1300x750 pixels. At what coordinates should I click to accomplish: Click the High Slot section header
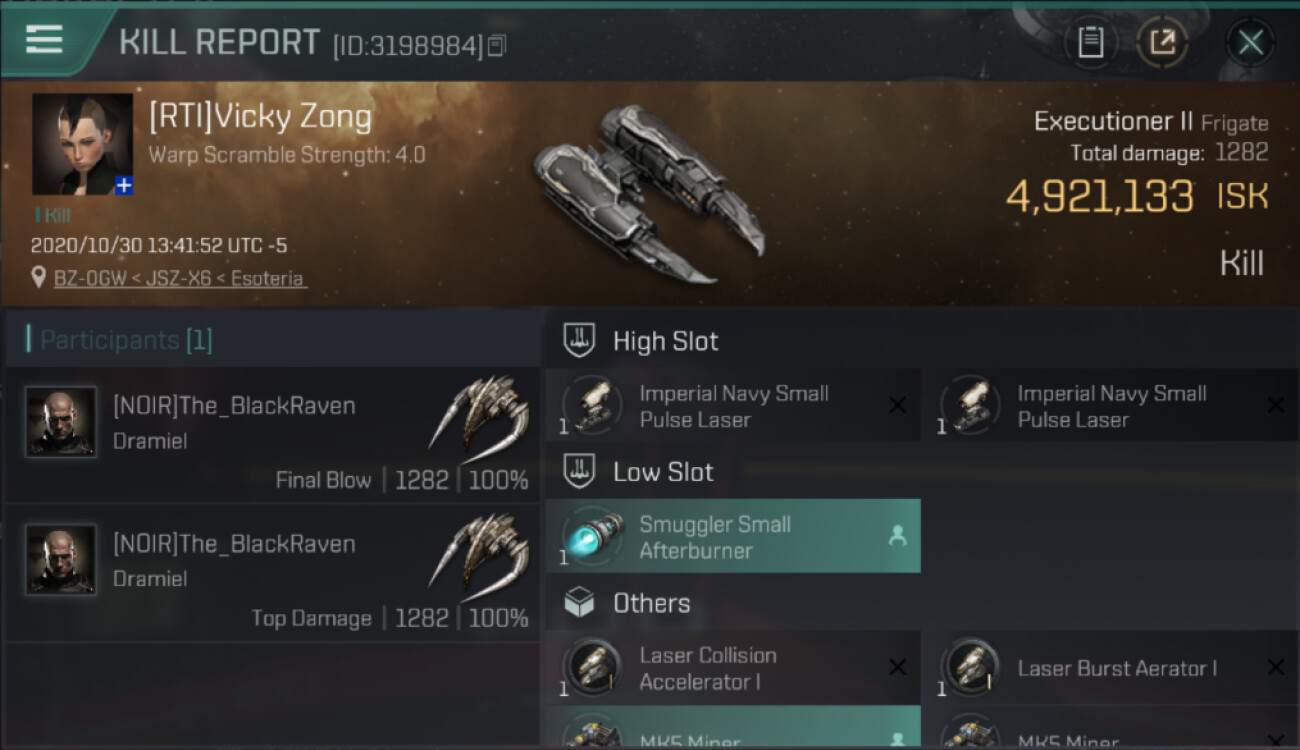coord(665,341)
